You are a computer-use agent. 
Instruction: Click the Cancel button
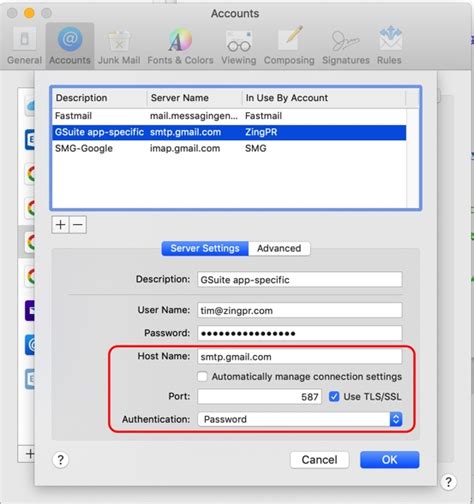click(x=319, y=460)
